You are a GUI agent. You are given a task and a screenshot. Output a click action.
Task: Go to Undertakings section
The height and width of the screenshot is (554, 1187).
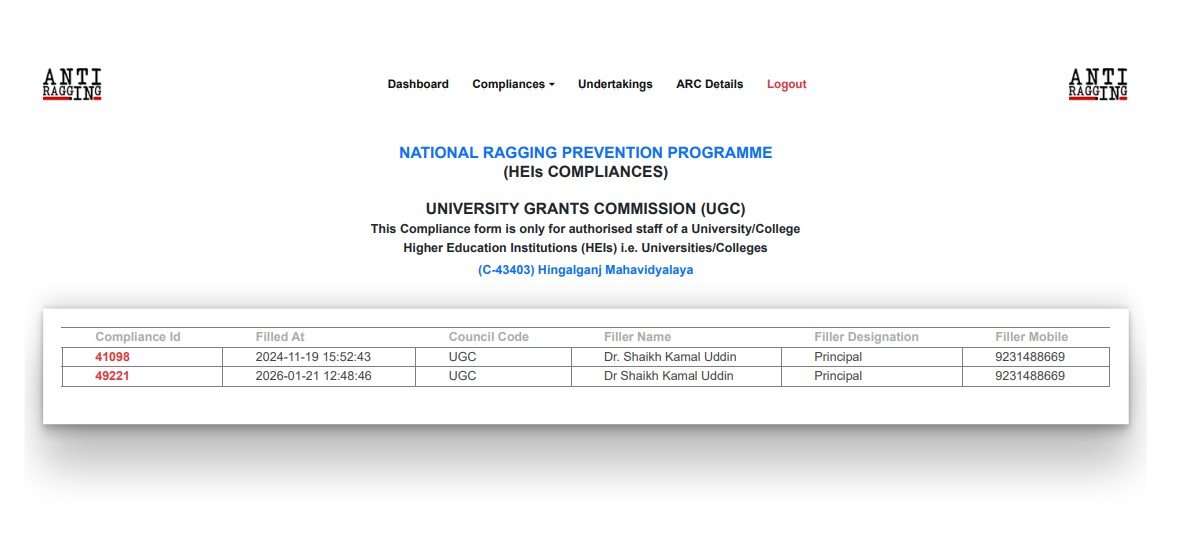[615, 84]
